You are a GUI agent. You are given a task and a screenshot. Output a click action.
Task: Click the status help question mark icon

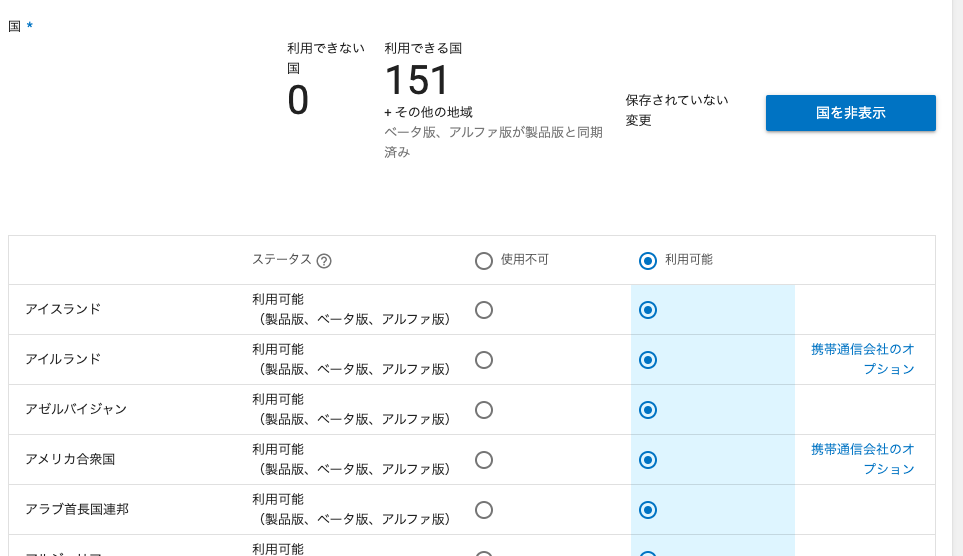coord(324,261)
